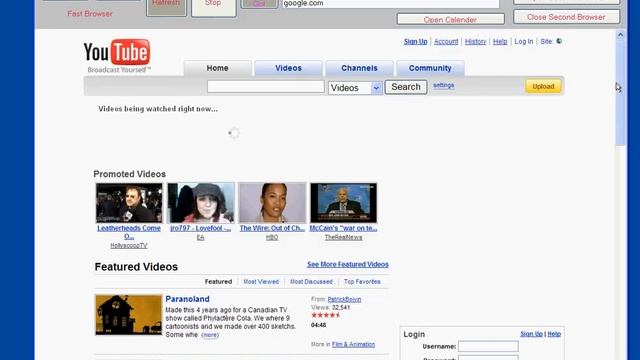The width and height of the screenshot is (640, 360).
Task: Open the History link
Action: pos(476,42)
